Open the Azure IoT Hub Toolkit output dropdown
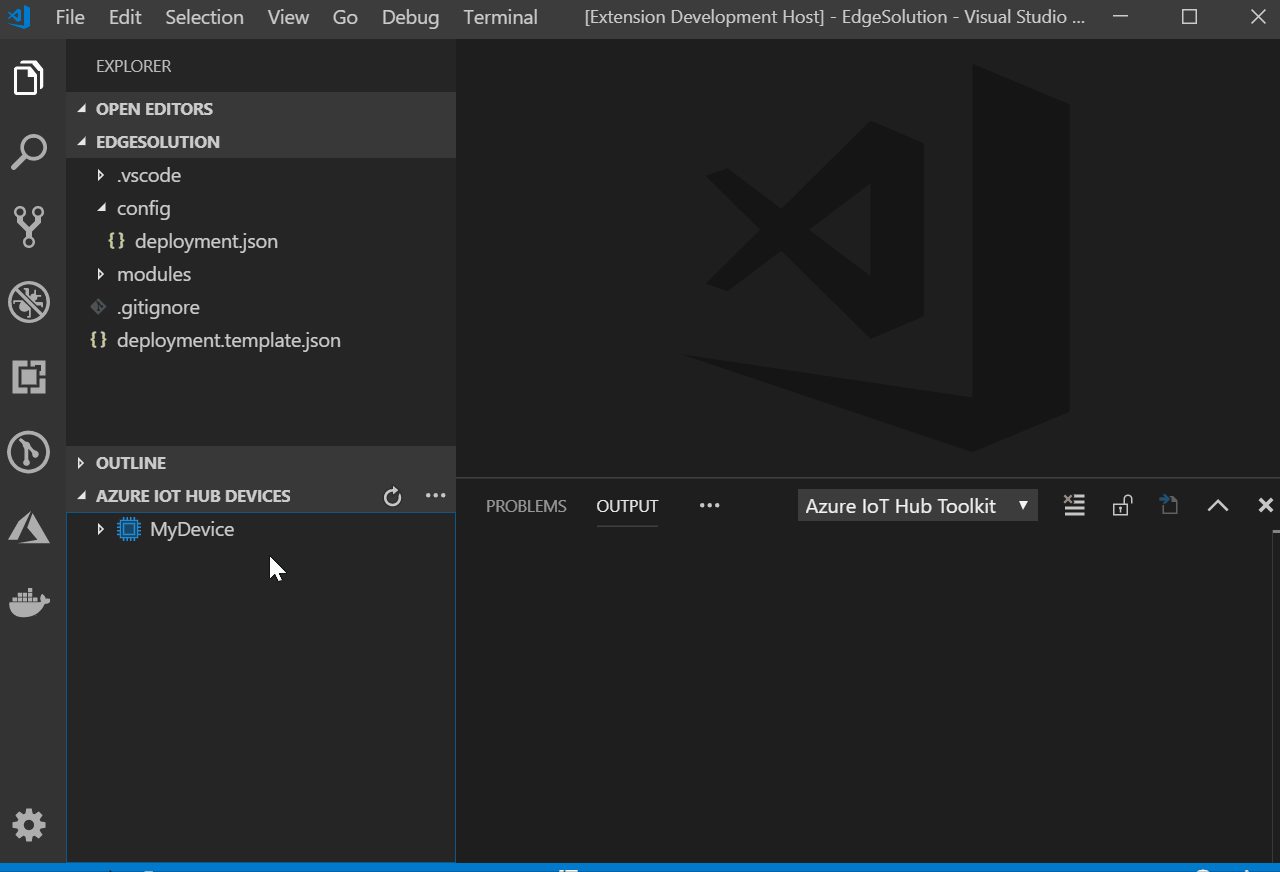The width and height of the screenshot is (1280, 872). coord(917,505)
